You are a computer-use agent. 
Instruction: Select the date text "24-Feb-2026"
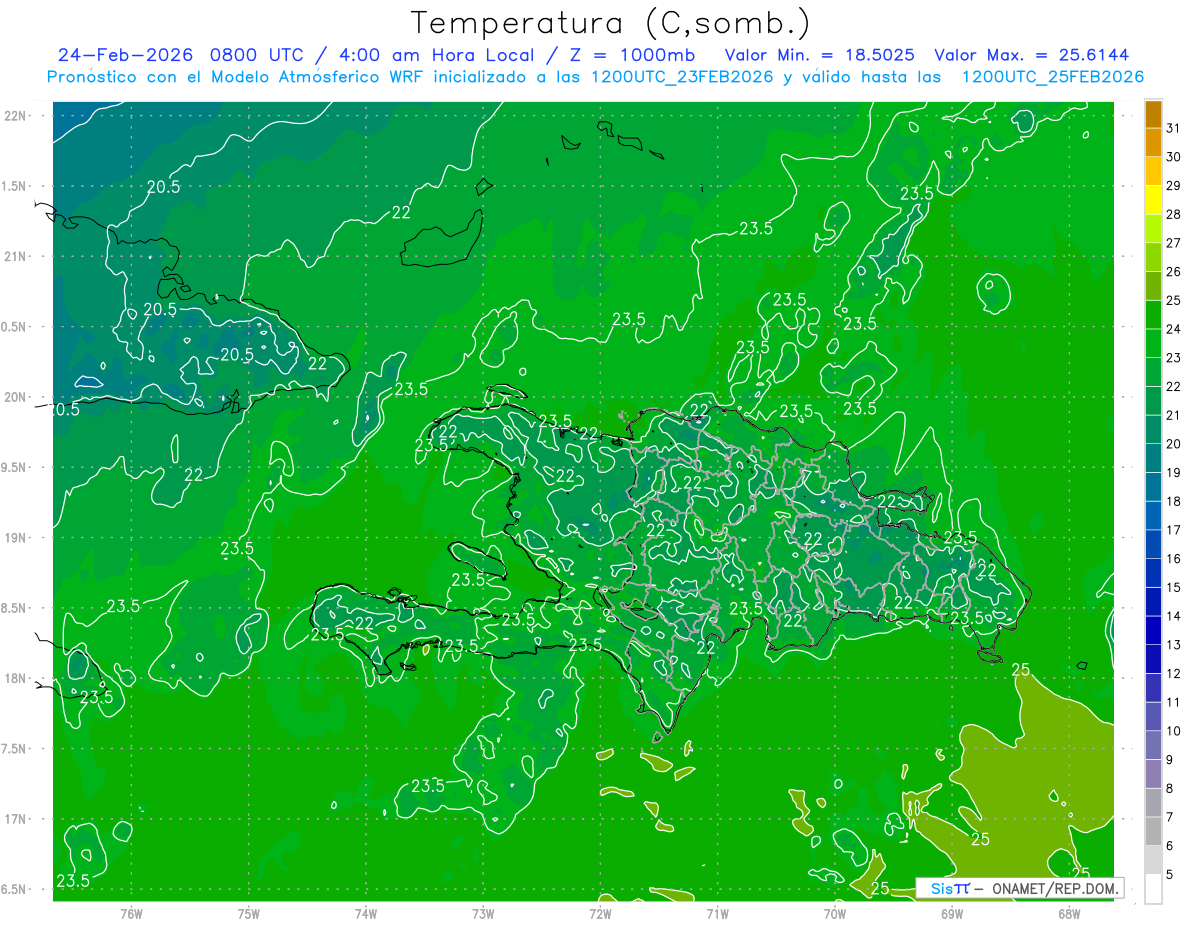(127, 54)
